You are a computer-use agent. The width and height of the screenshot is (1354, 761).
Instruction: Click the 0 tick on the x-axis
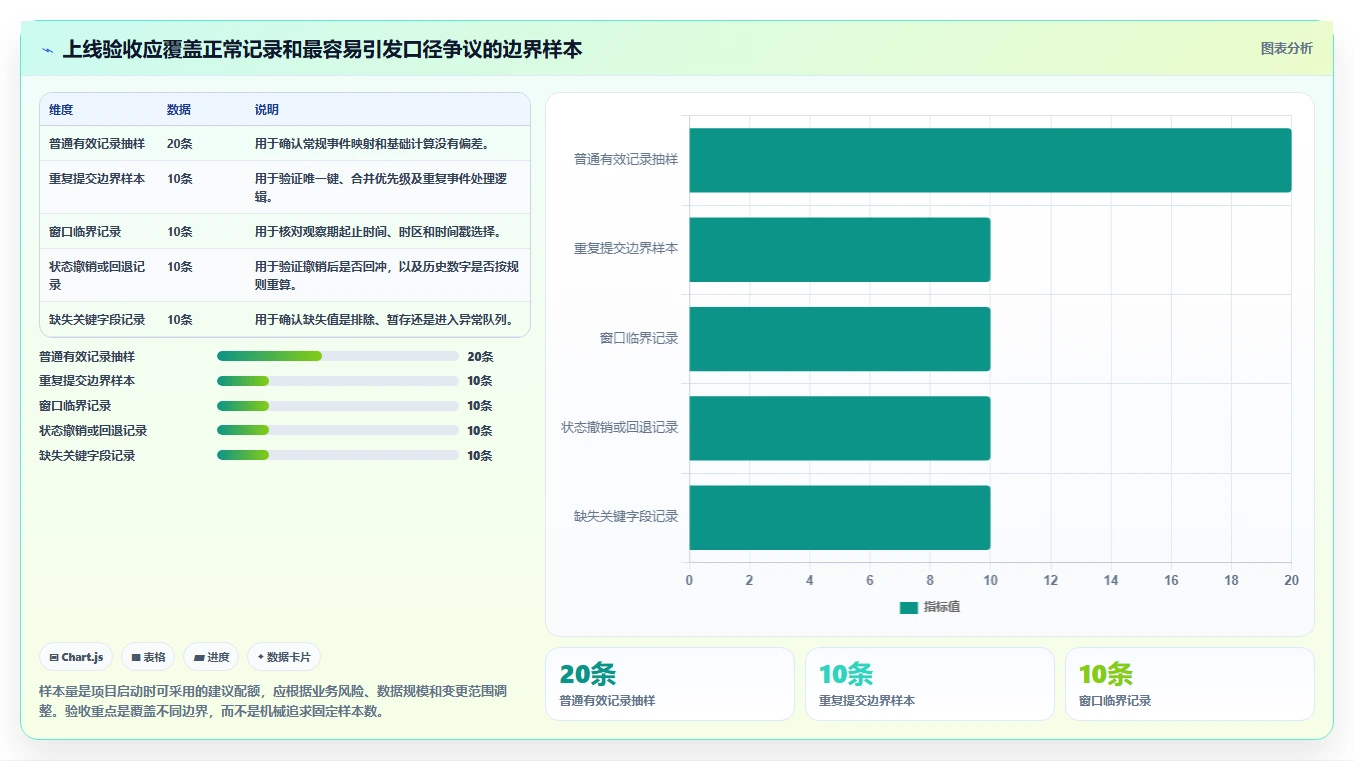[x=689, y=580]
